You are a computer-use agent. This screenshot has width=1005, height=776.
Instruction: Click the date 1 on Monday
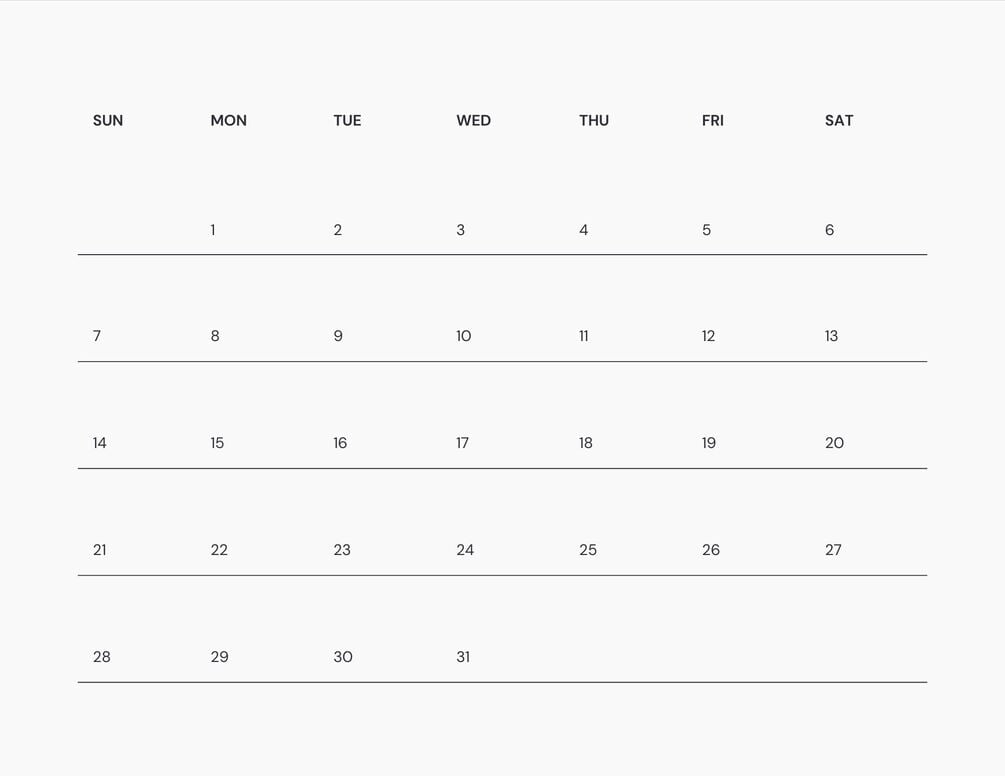coord(213,230)
